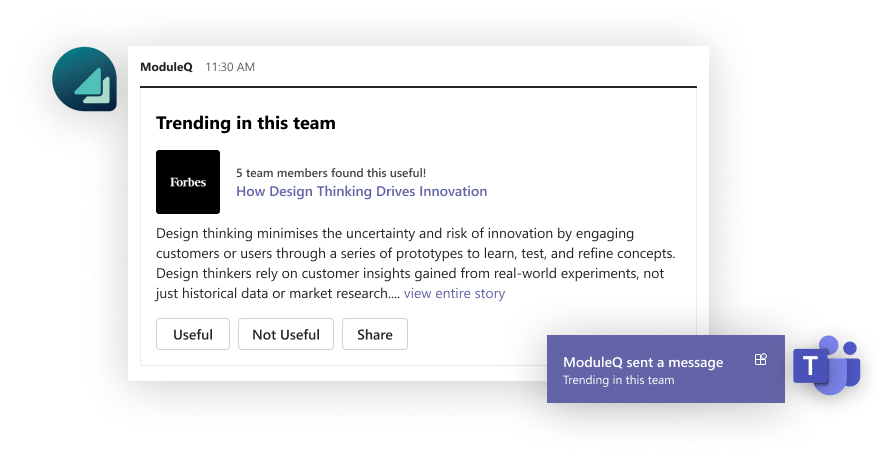The height and width of the screenshot is (457, 877).
Task: Click the 5 team members found this useful text
Action: click(x=331, y=173)
